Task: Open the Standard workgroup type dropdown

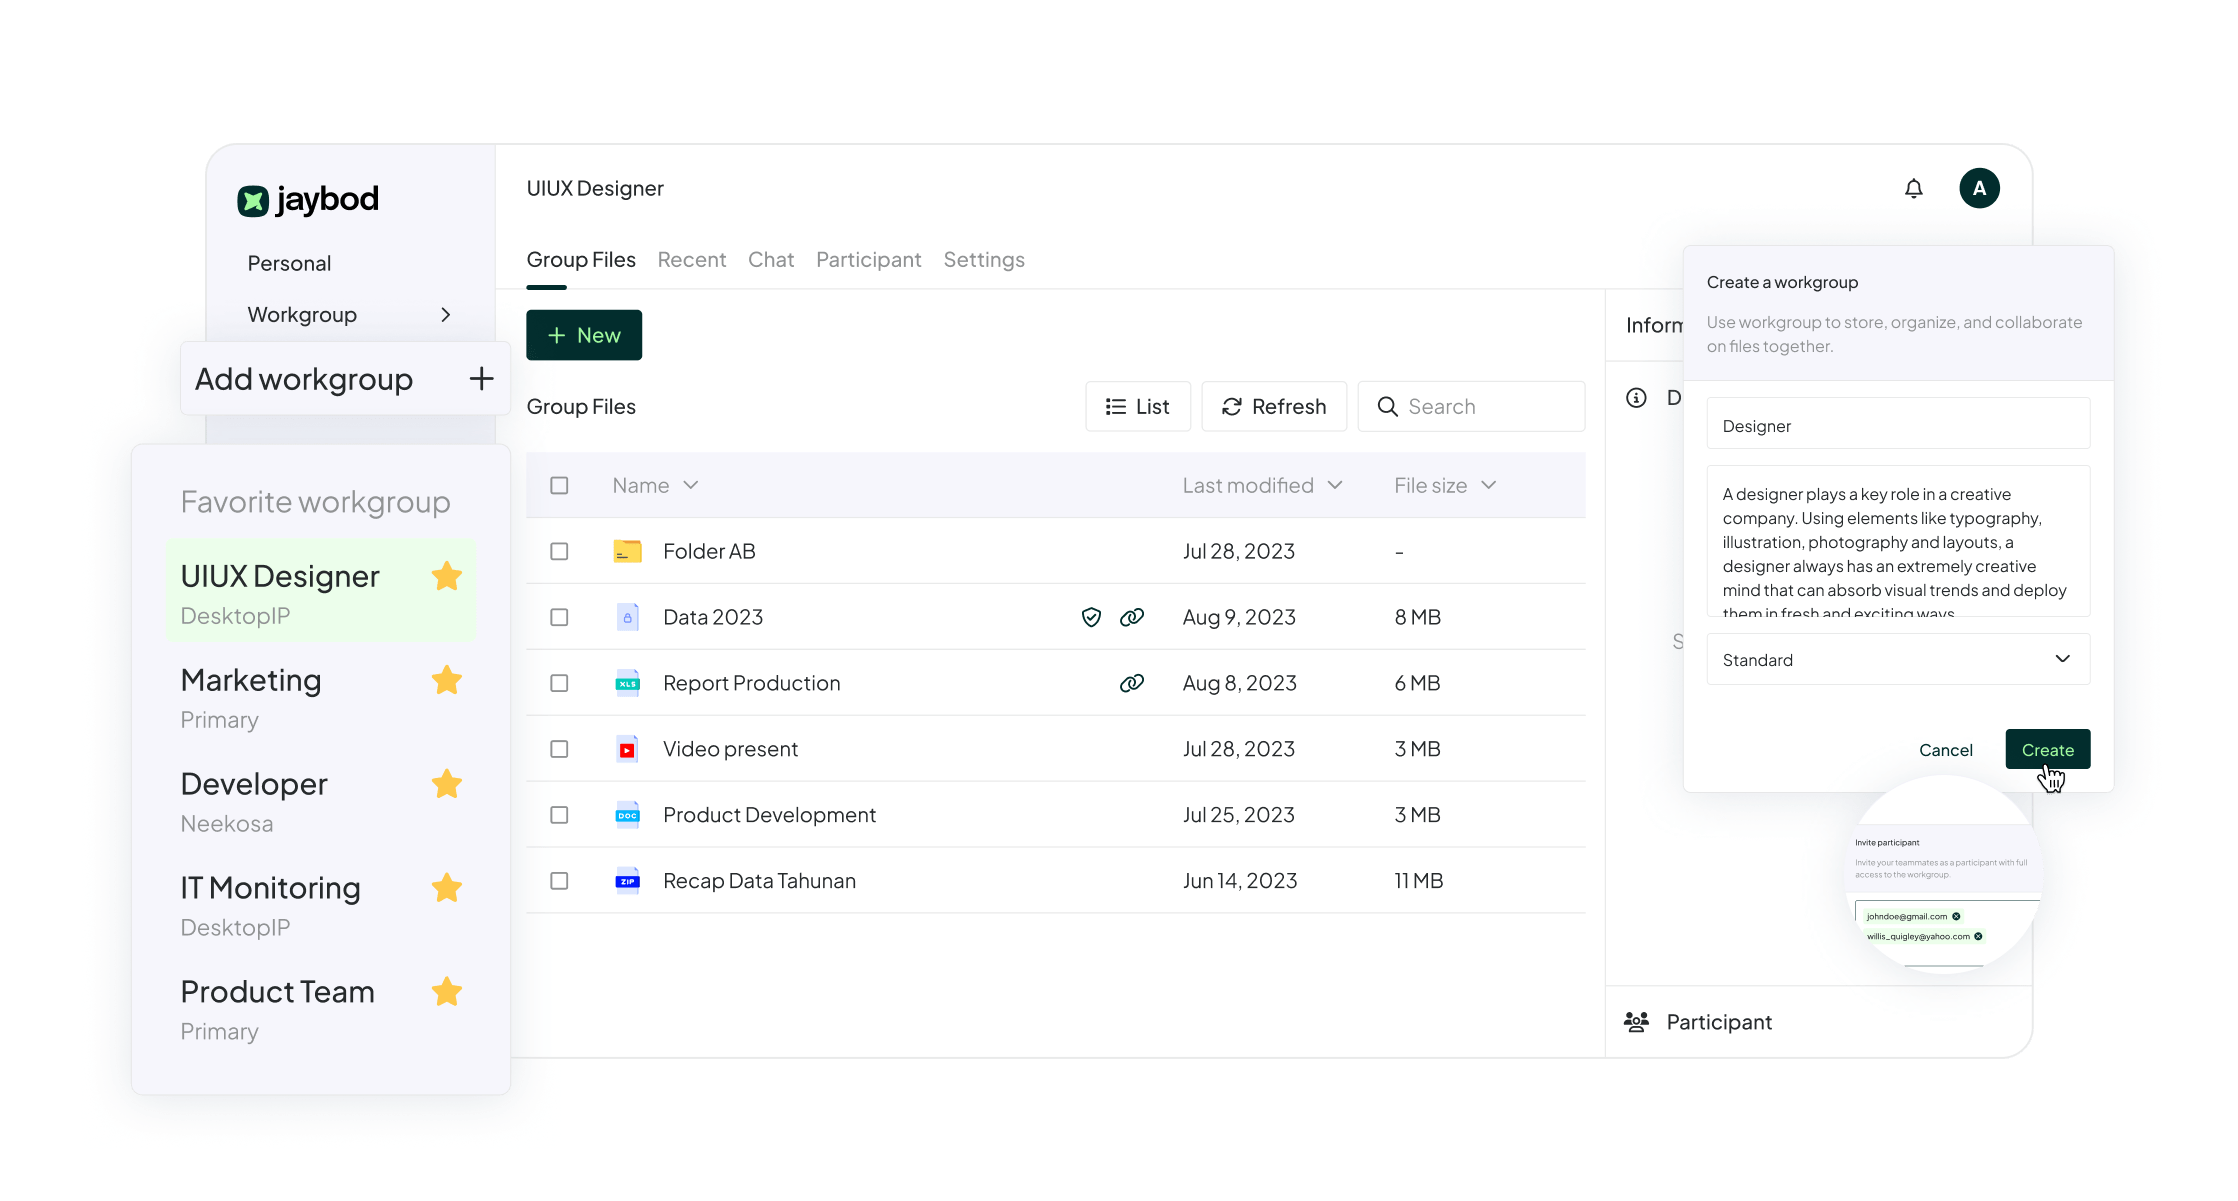Action: pyautogui.click(x=1902, y=659)
